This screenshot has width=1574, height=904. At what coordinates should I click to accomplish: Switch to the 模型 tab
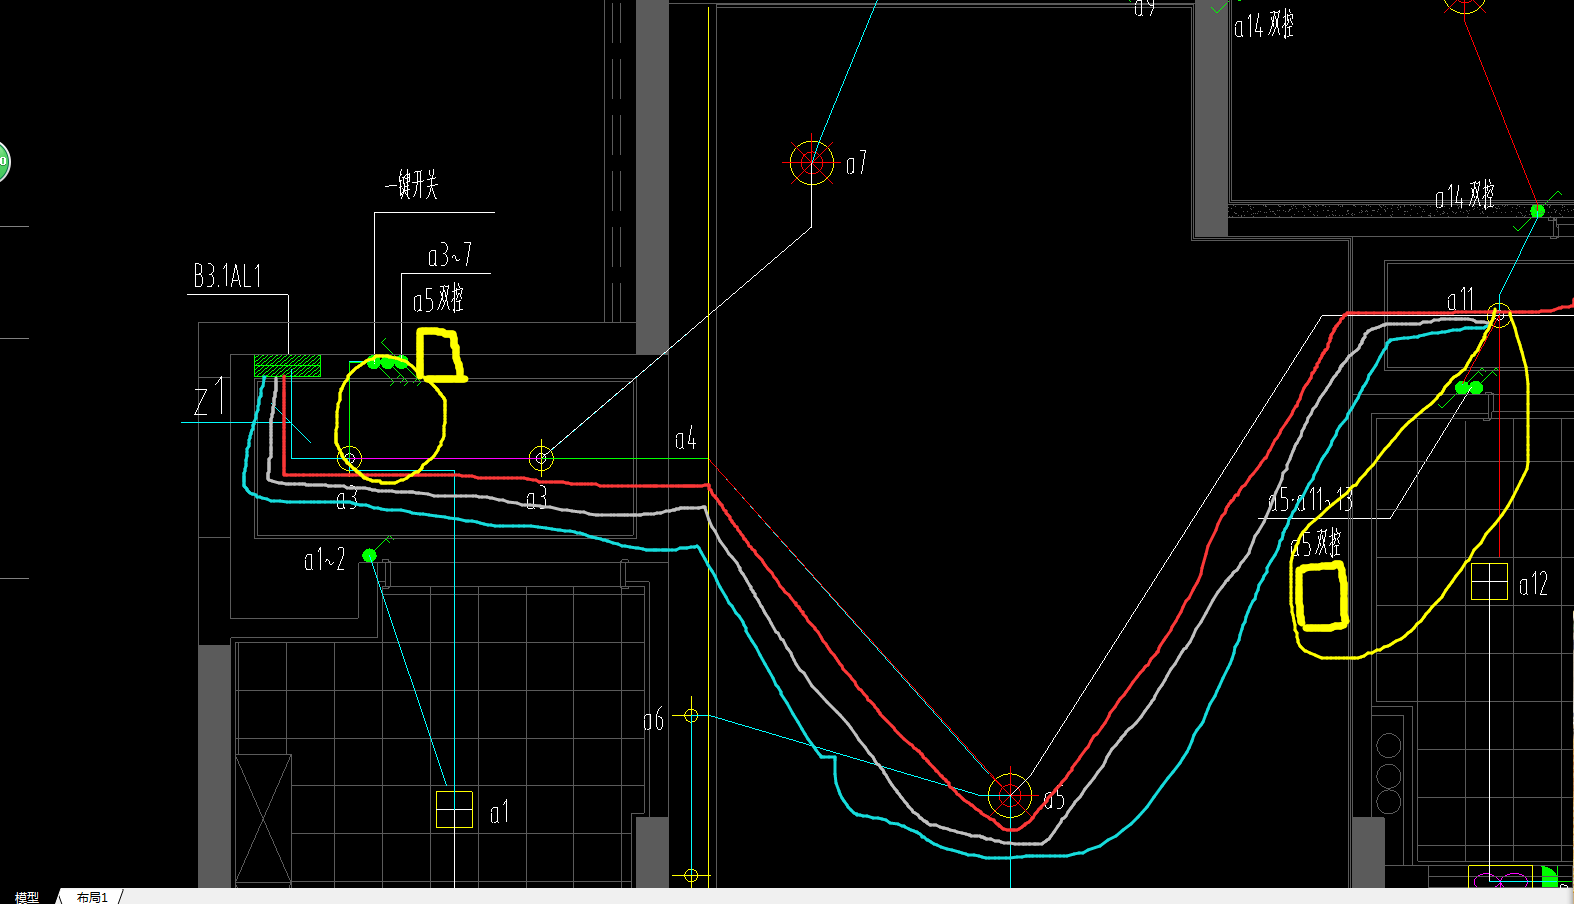click(27, 897)
